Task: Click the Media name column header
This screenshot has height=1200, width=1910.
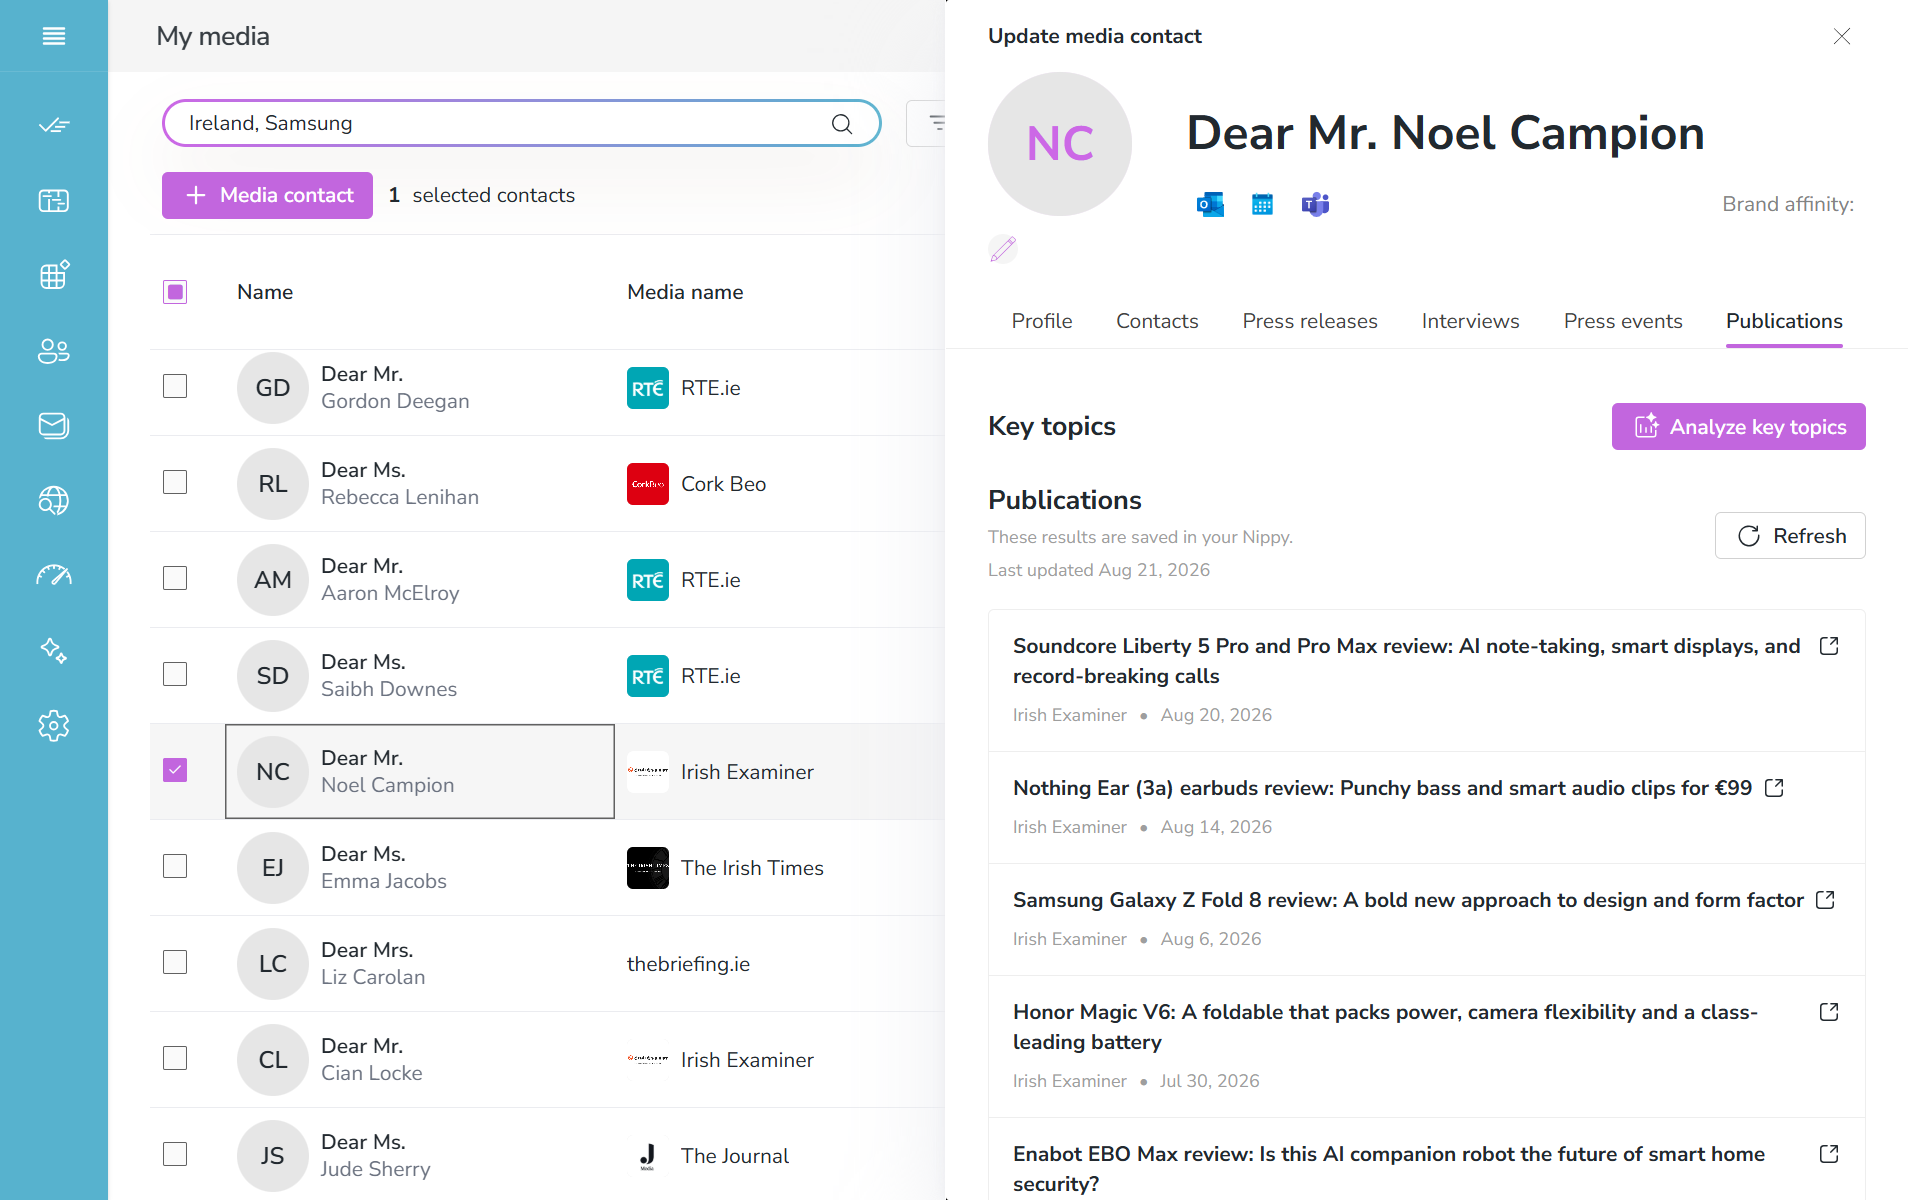Action: (685, 292)
